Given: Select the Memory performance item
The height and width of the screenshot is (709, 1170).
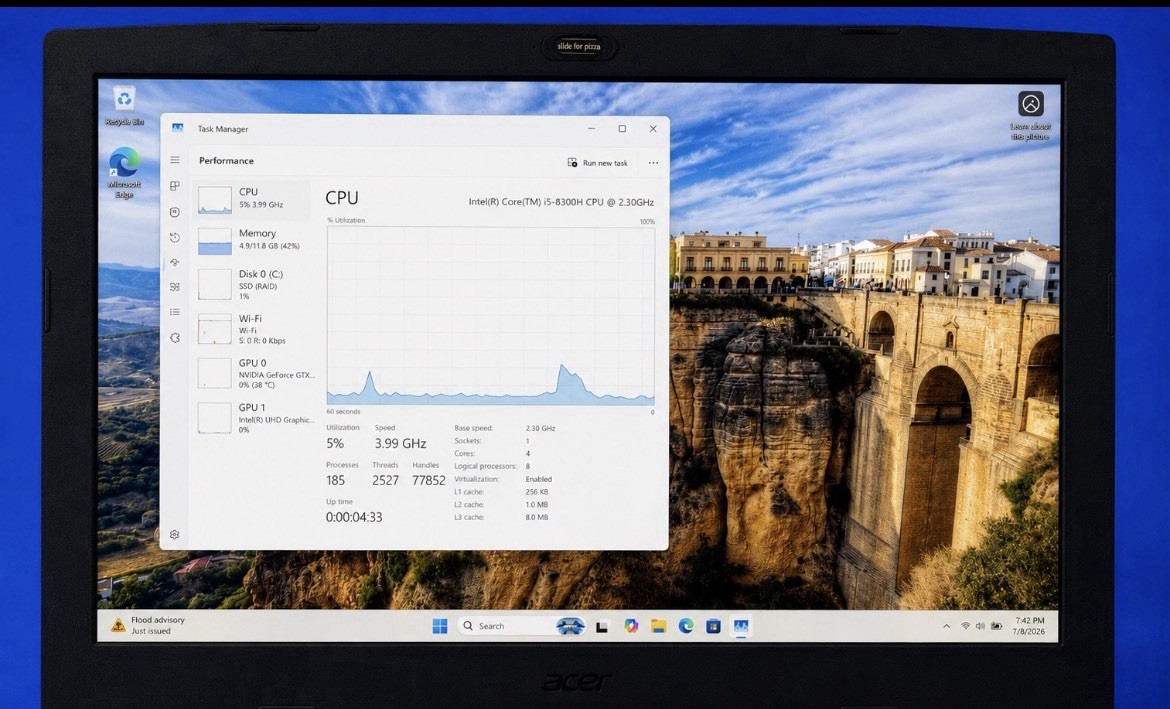Looking at the screenshot, I should click(251, 240).
